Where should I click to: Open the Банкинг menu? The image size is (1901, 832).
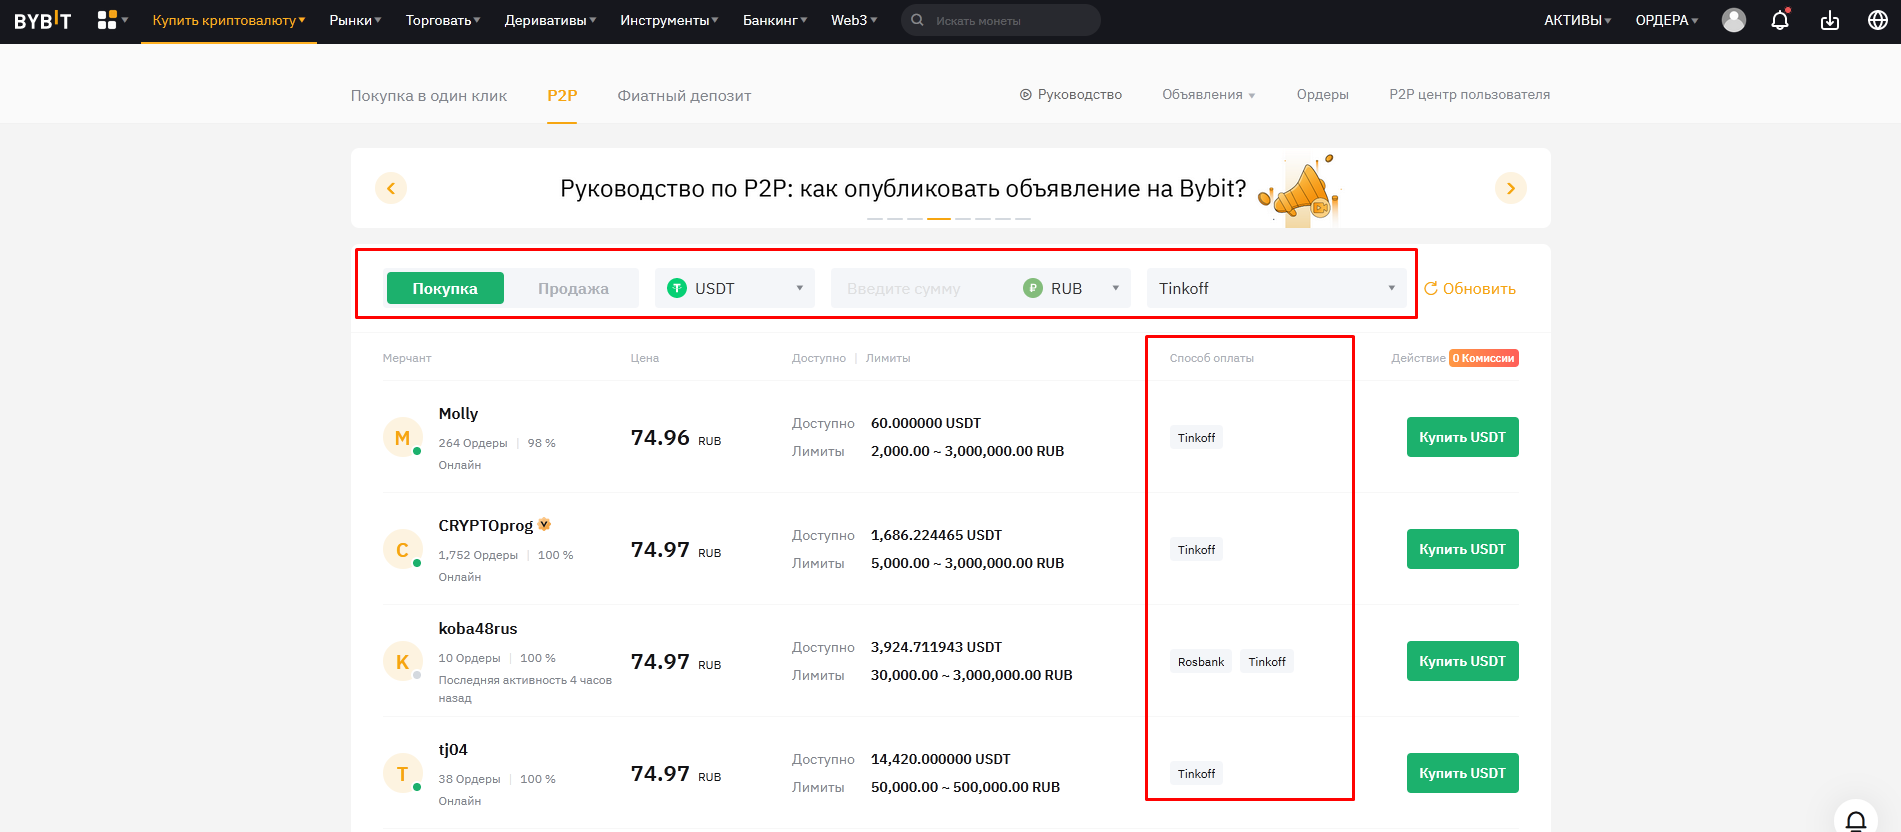point(775,20)
